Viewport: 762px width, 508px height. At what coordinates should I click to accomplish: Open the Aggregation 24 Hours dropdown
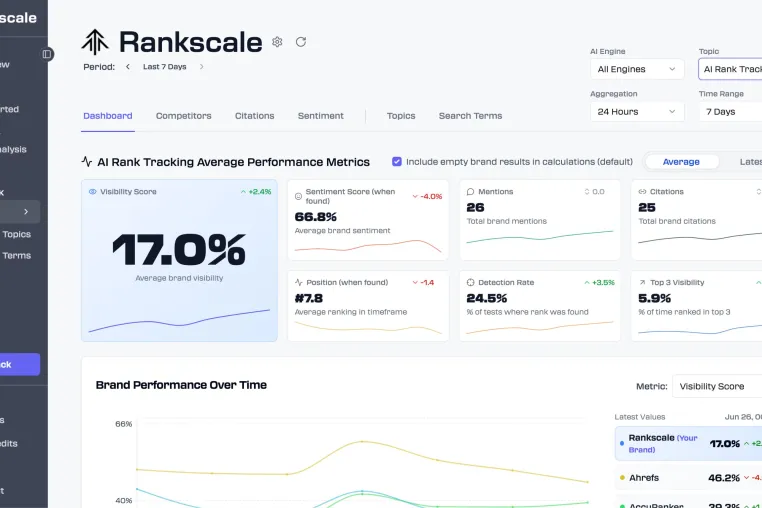(x=637, y=111)
